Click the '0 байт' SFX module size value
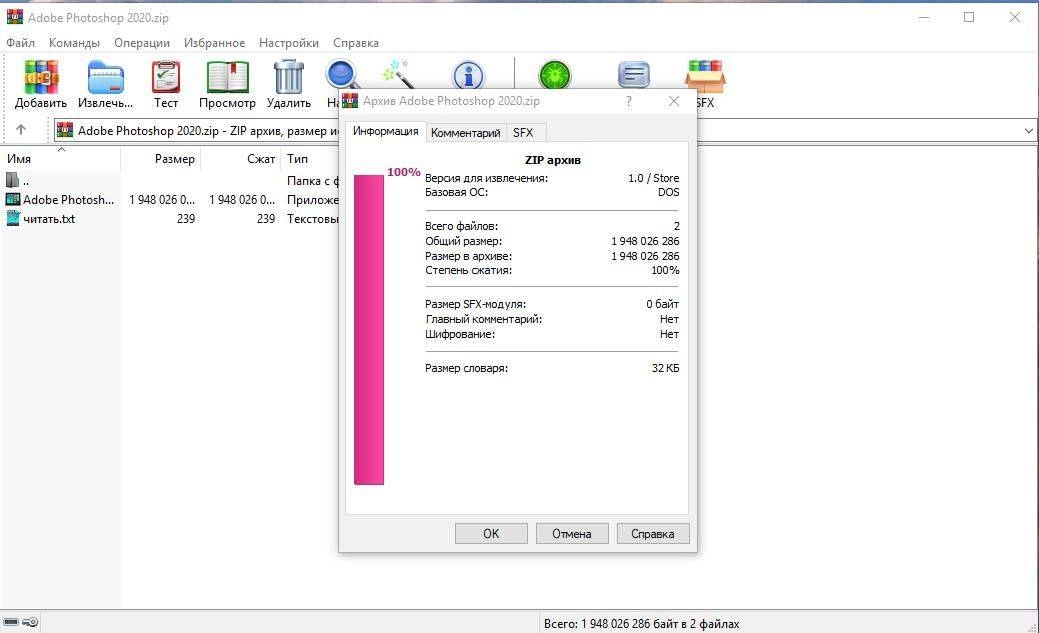Image resolution: width=1039 pixels, height=633 pixels. pos(663,304)
